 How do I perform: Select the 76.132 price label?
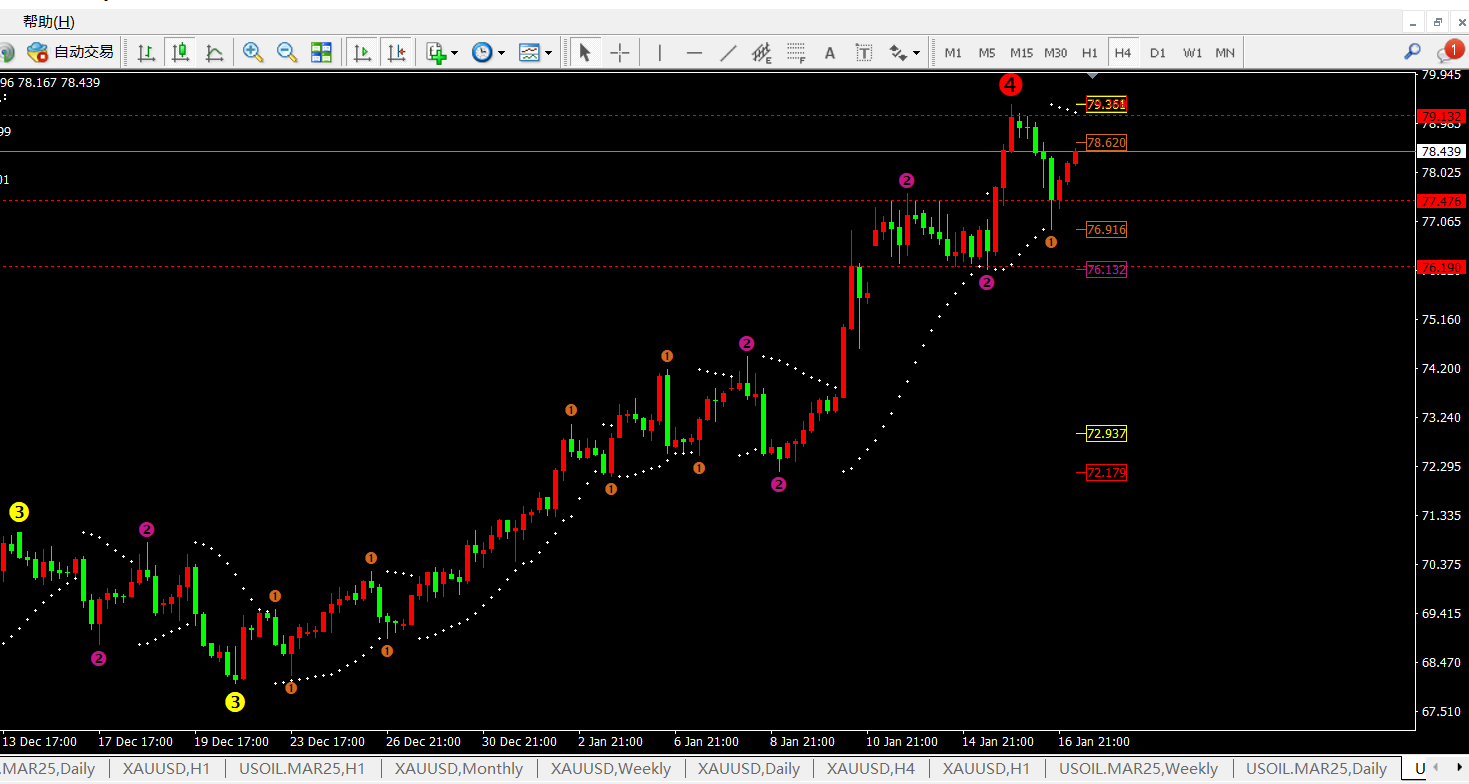[1106, 270]
